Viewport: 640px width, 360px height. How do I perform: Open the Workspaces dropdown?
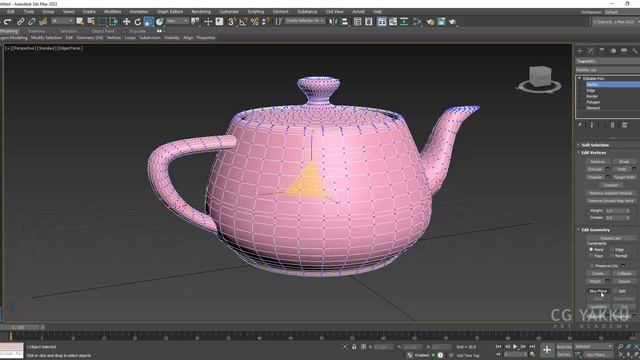(622, 12)
